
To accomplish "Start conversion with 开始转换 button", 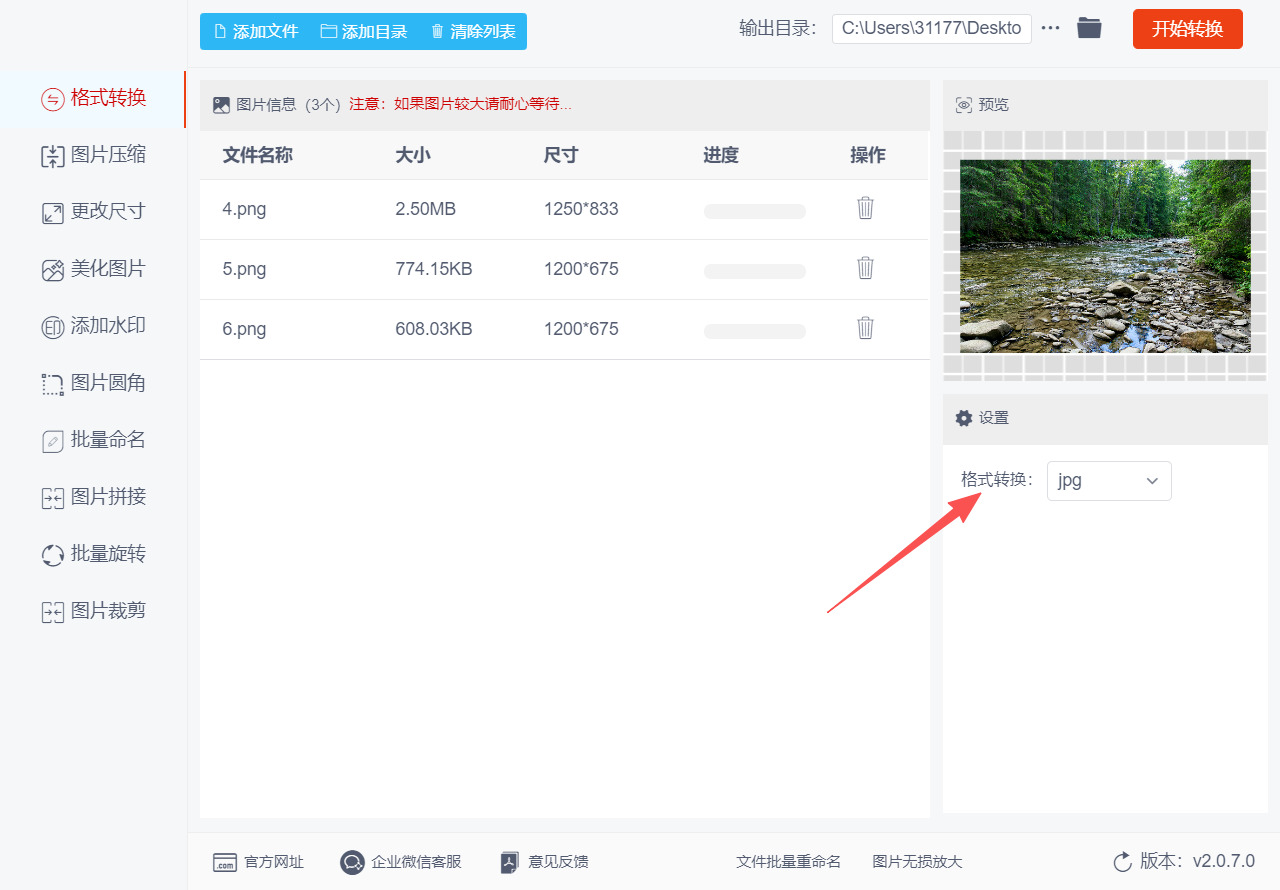I will [1188, 29].
